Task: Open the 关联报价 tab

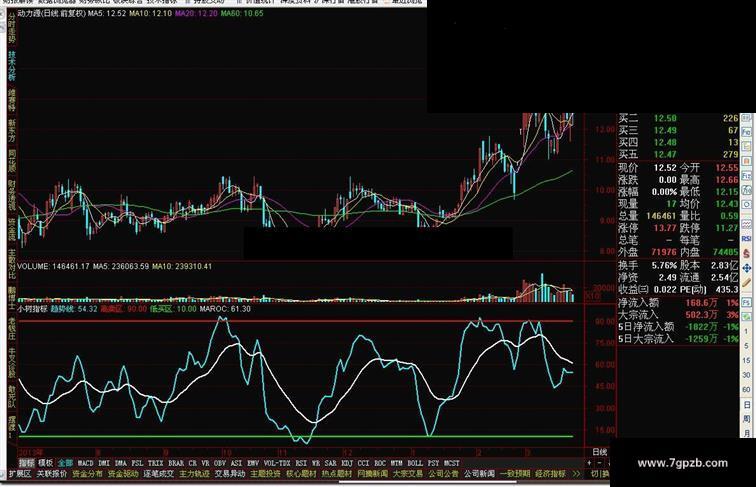Action: [x=52, y=474]
